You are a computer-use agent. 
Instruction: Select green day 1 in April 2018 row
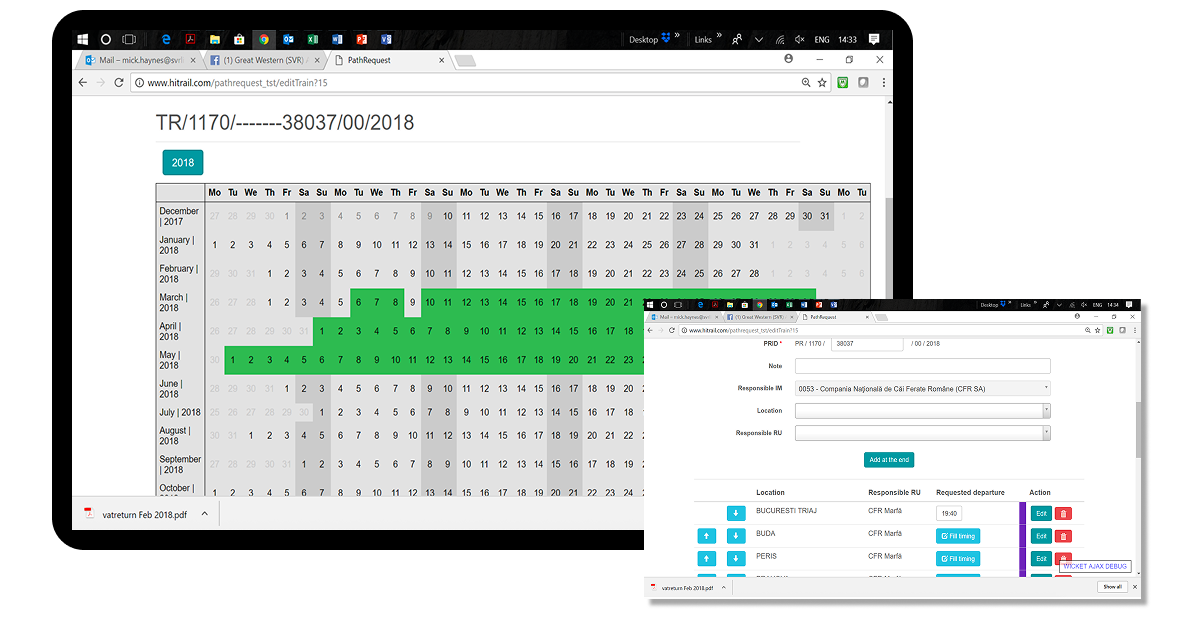[322, 331]
